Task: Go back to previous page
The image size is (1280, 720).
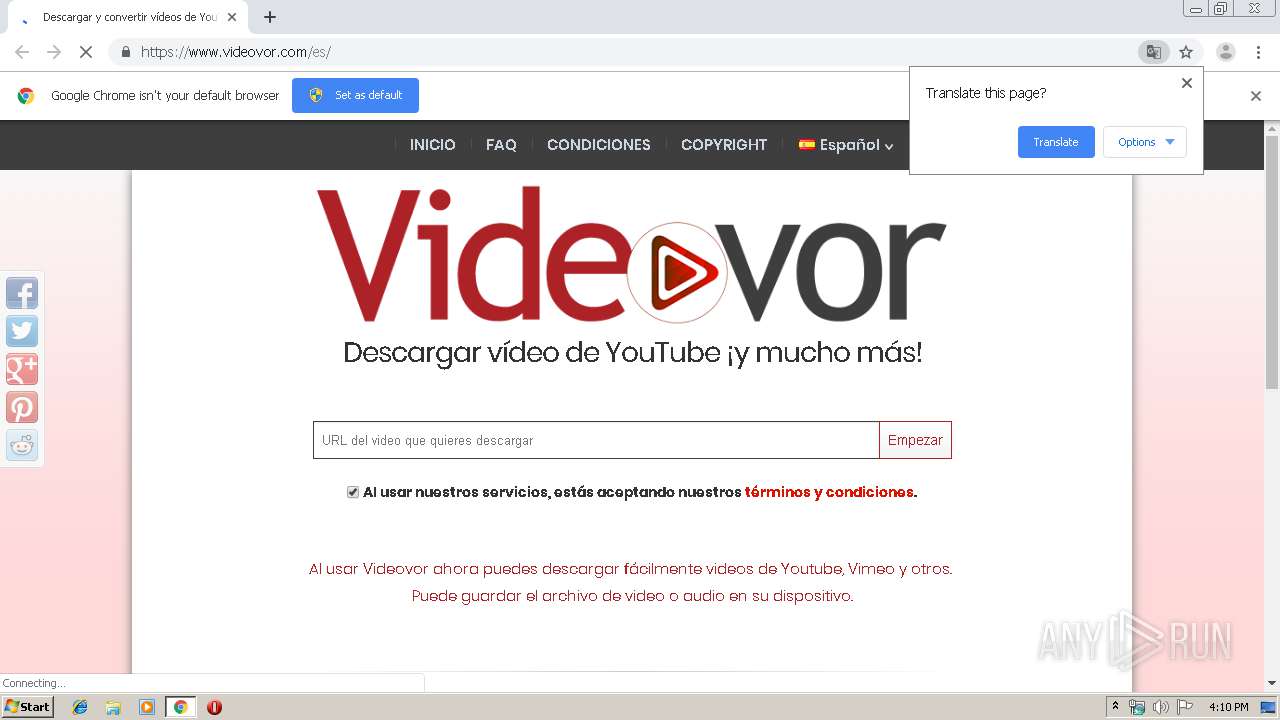Action: pos(22,52)
